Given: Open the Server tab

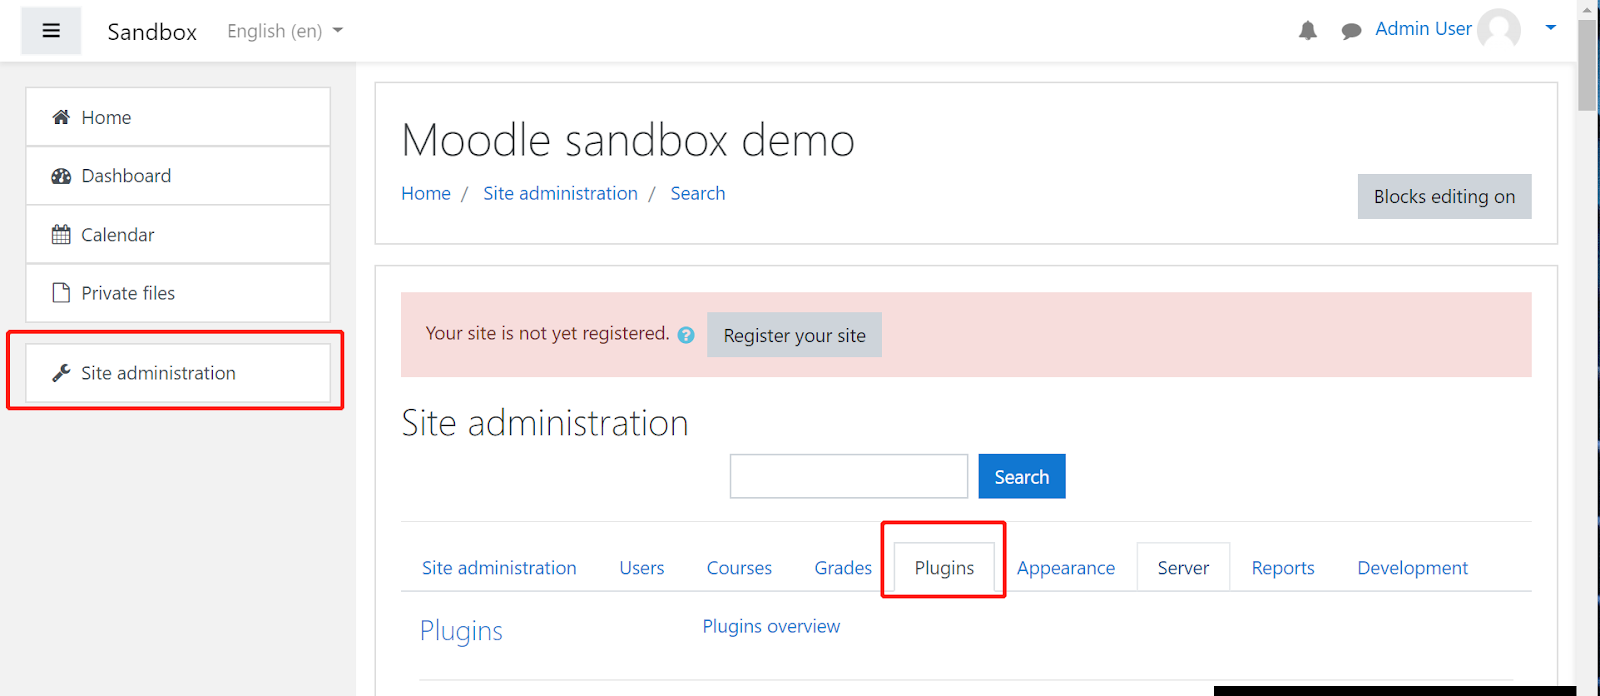Looking at the screenshot, I should (1183, 568).
